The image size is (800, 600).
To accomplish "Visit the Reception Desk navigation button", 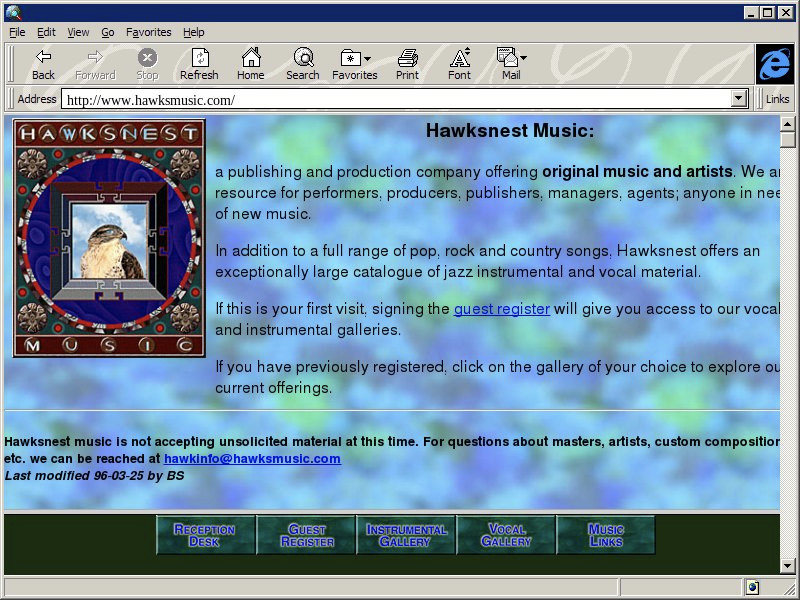I will [205, 535].
